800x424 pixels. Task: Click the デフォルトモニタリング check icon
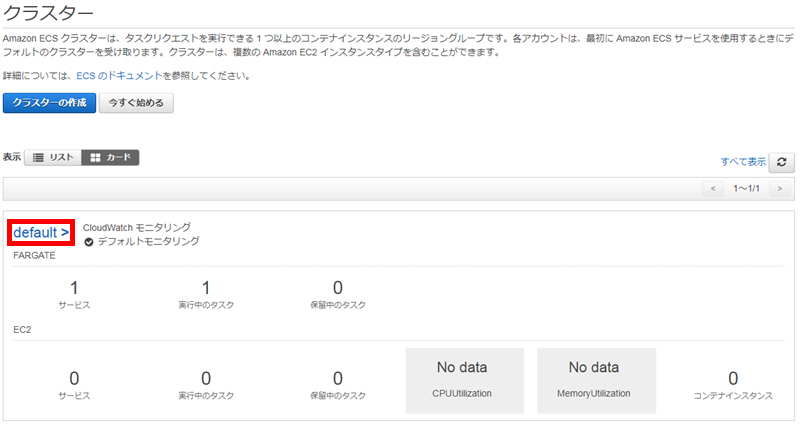(89, 242)
